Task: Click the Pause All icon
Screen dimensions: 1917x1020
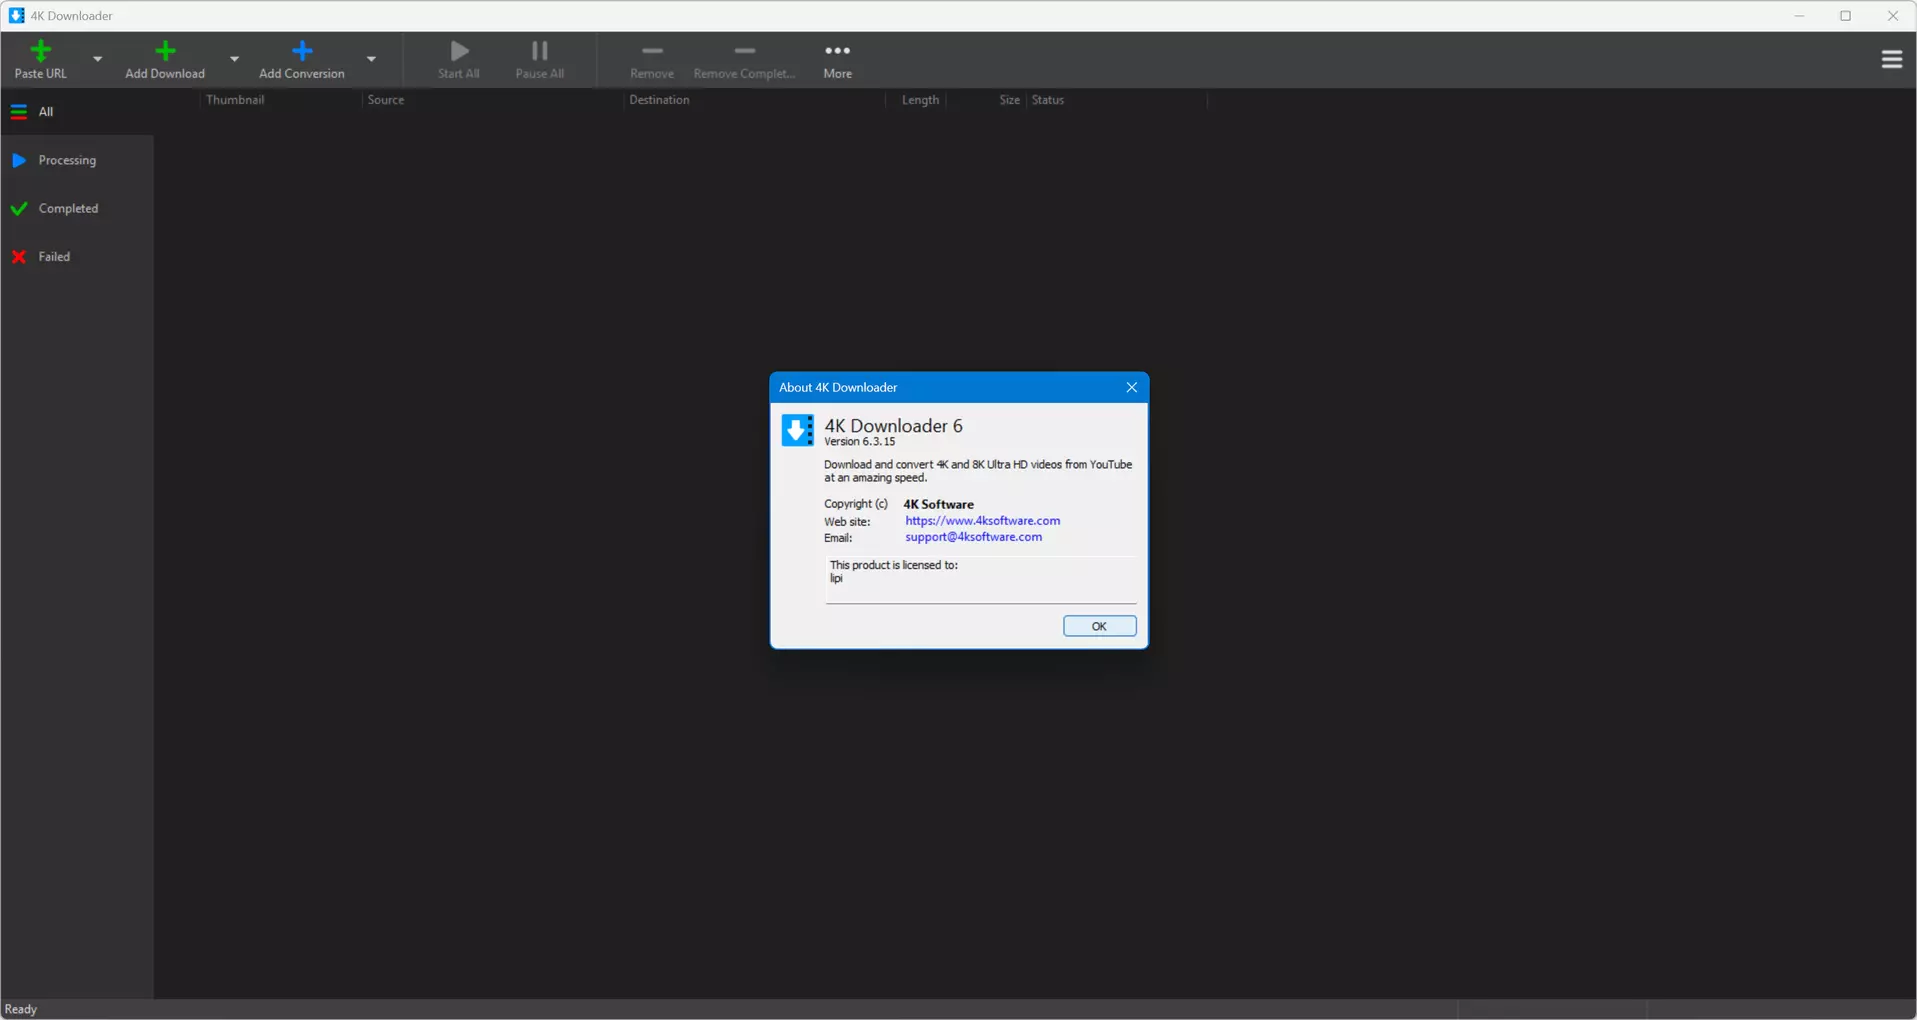Action: coord(540,51)
